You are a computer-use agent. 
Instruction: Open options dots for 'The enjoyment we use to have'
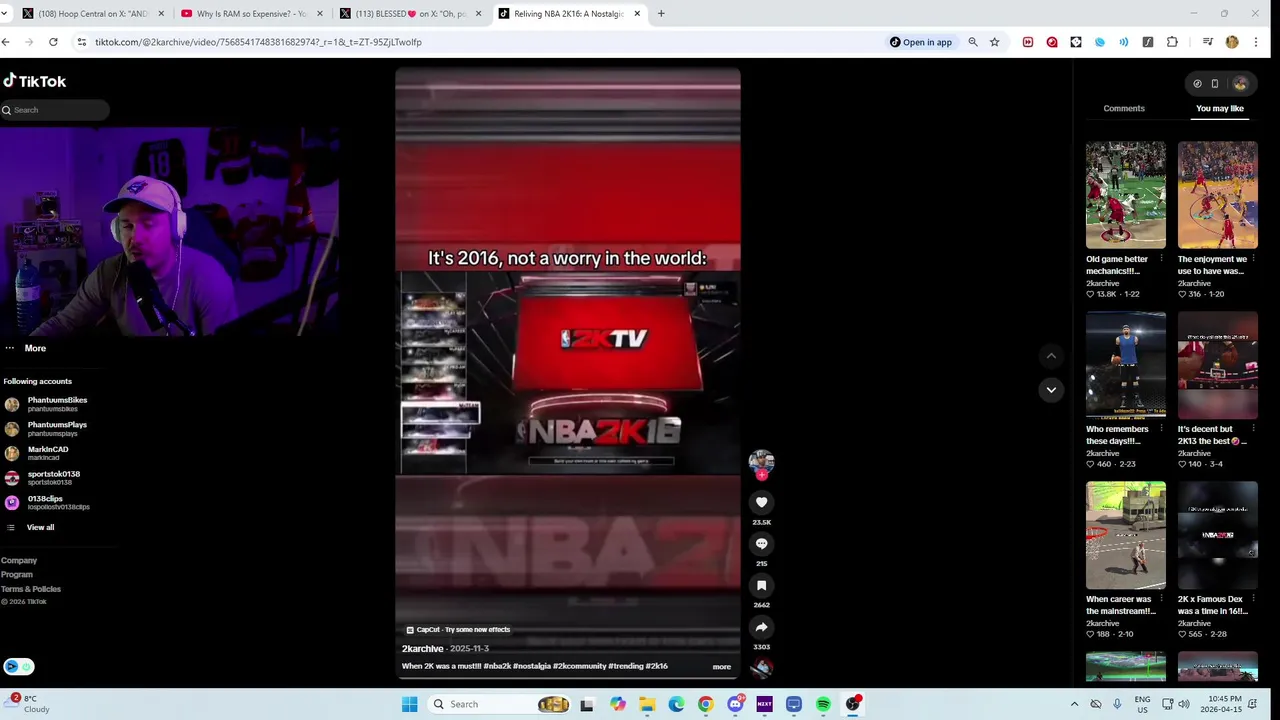(x=1253, y=259)
